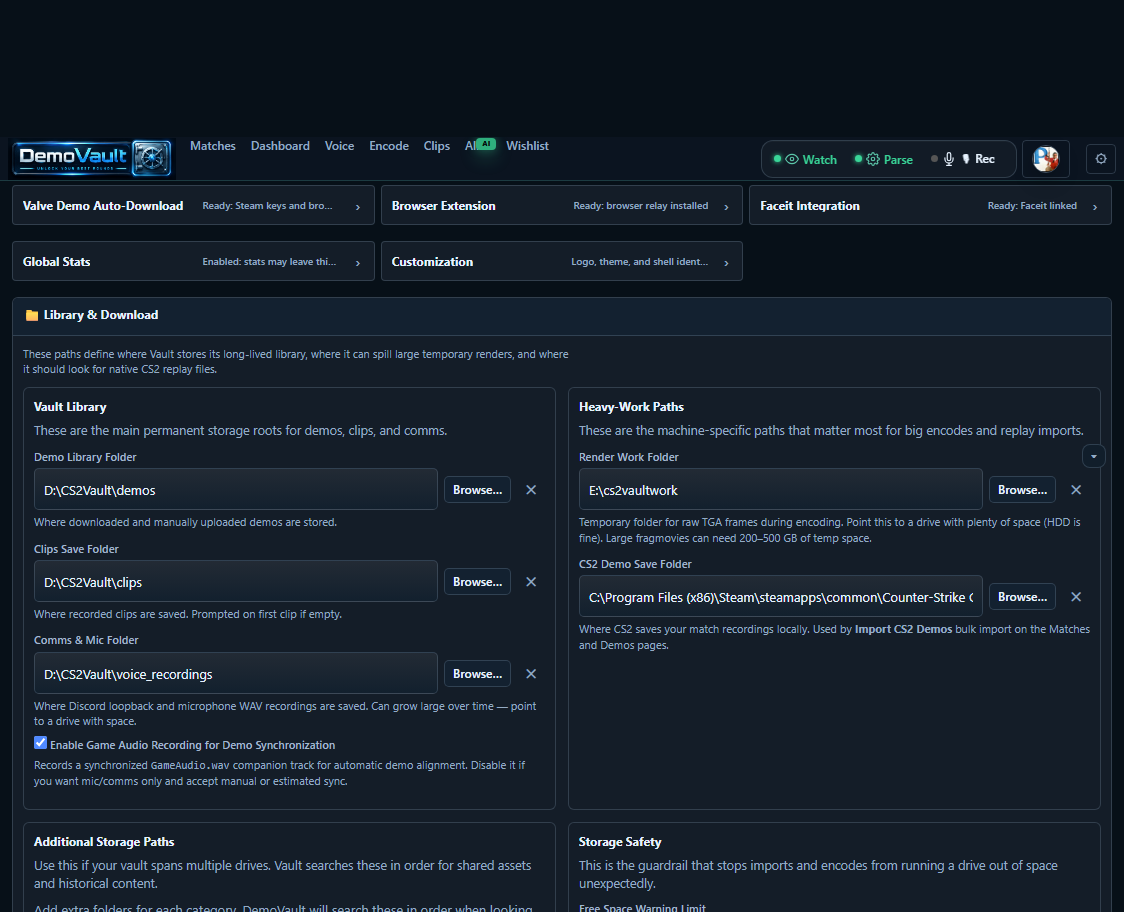Click the Storage Safety heading
Screen dimensions: 1124x912
coord(620,842)
